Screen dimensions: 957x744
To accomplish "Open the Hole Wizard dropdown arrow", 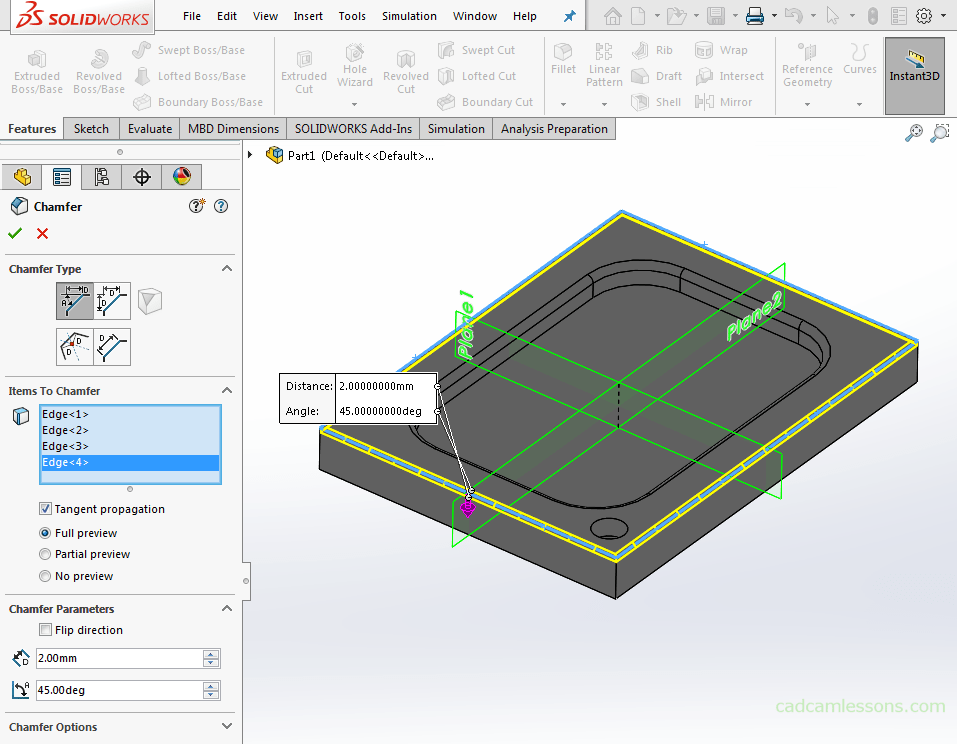I will click(355, 104).
